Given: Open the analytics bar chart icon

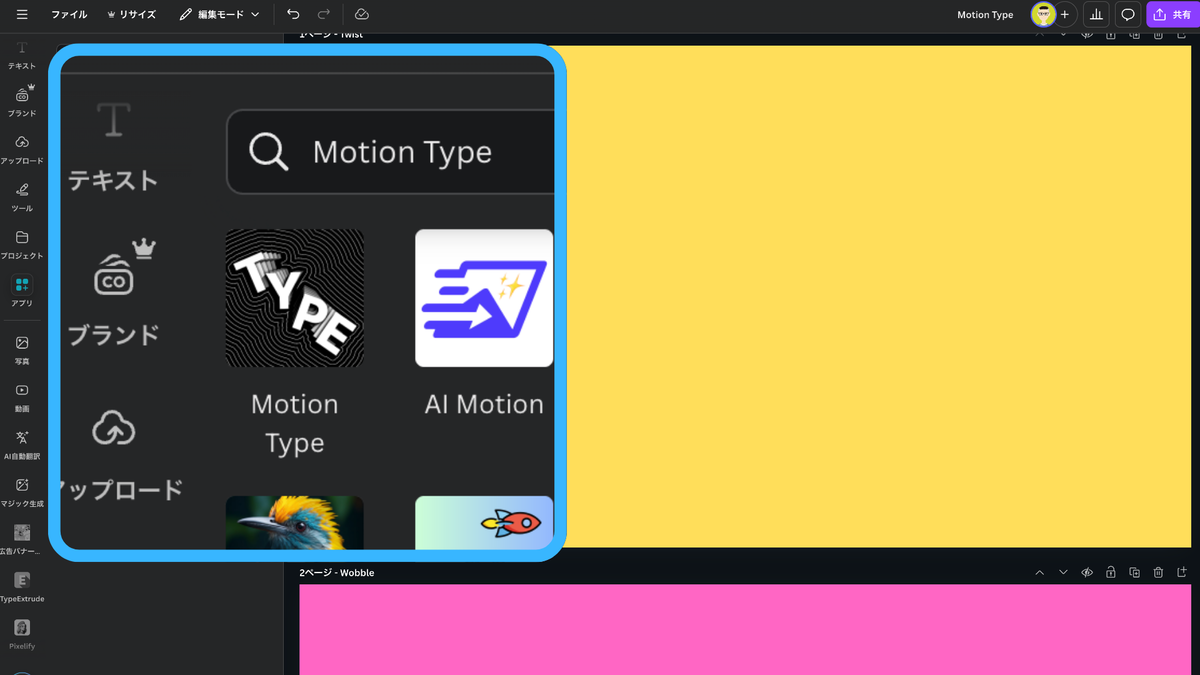Looking at the screenshot, I should pos(1096,15).
